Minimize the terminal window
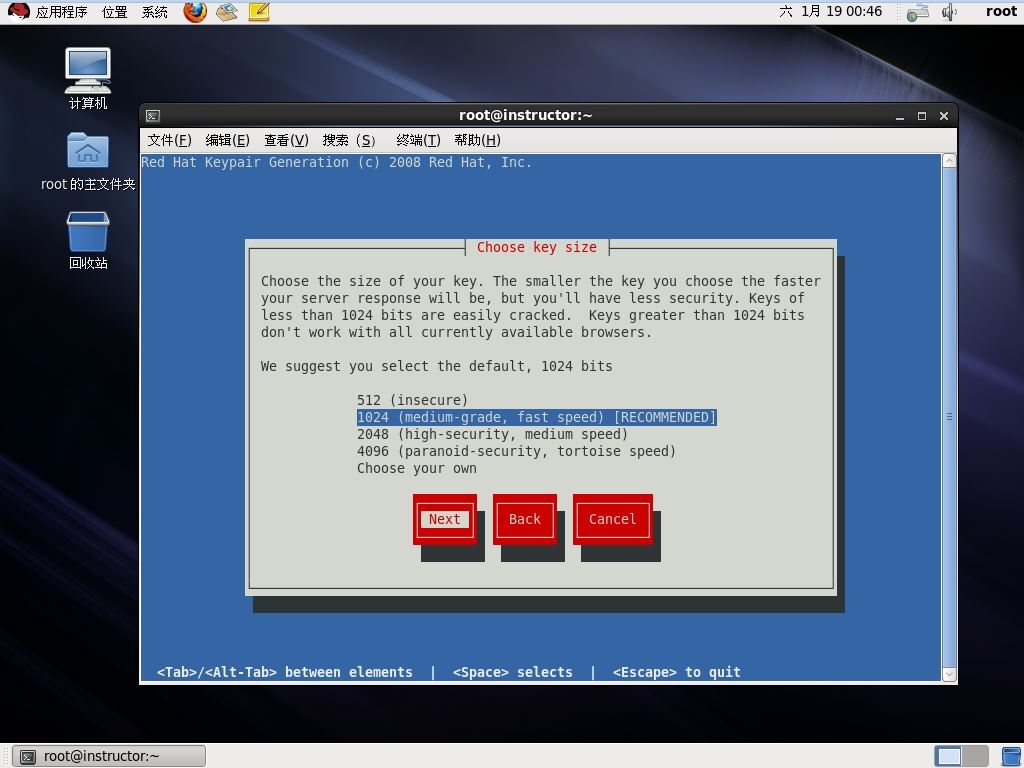This screenshot has width=1024, height=768. point(900,116)
